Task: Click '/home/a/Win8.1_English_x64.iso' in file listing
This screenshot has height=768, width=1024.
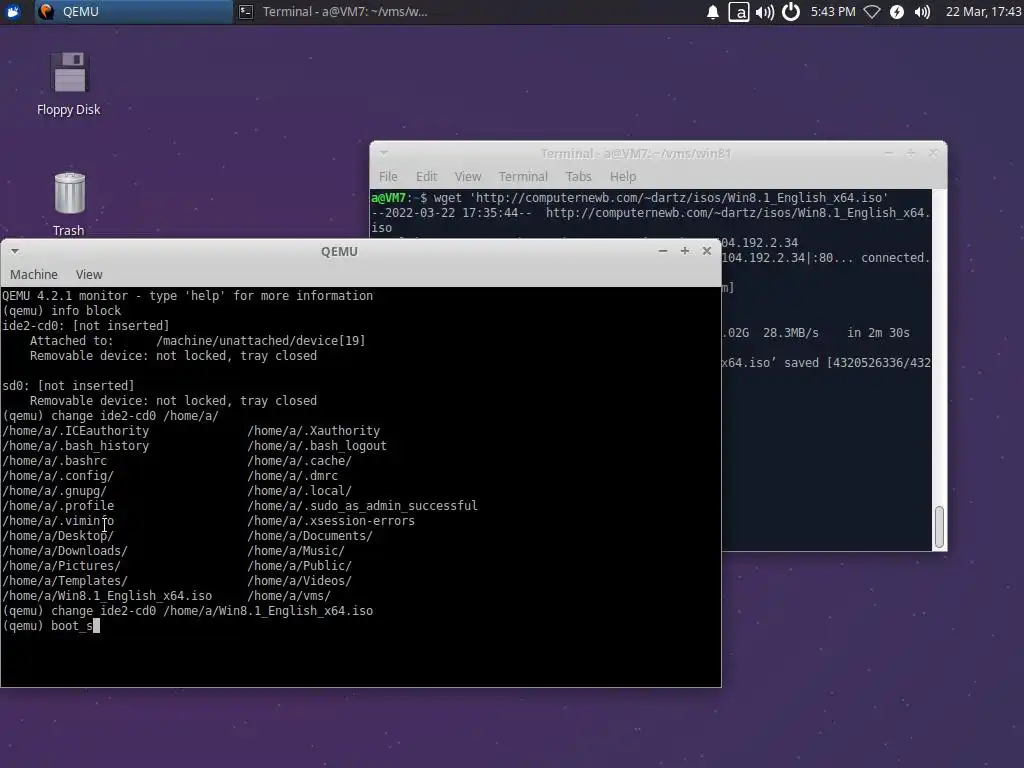Action: [x=107, y=596]
